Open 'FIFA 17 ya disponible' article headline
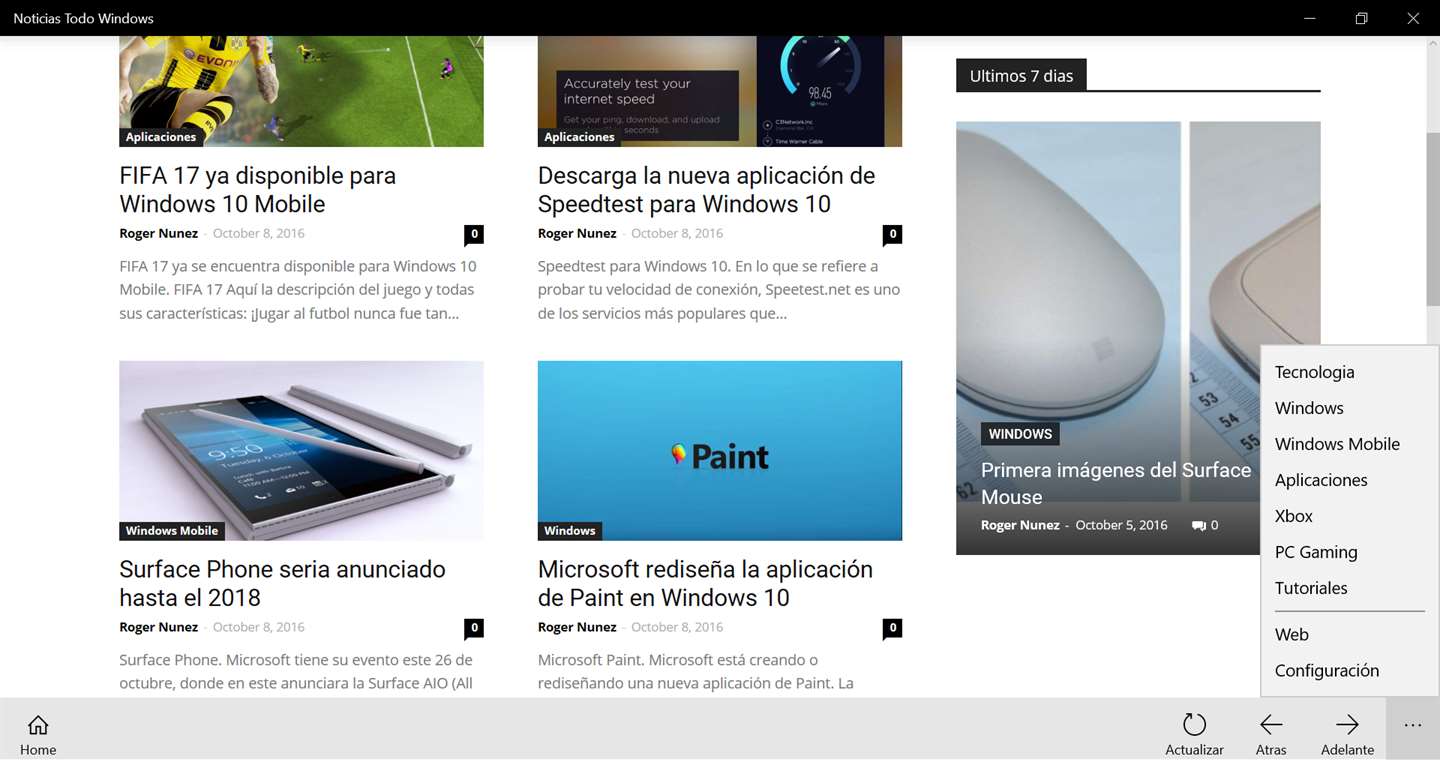 (258, 189)
